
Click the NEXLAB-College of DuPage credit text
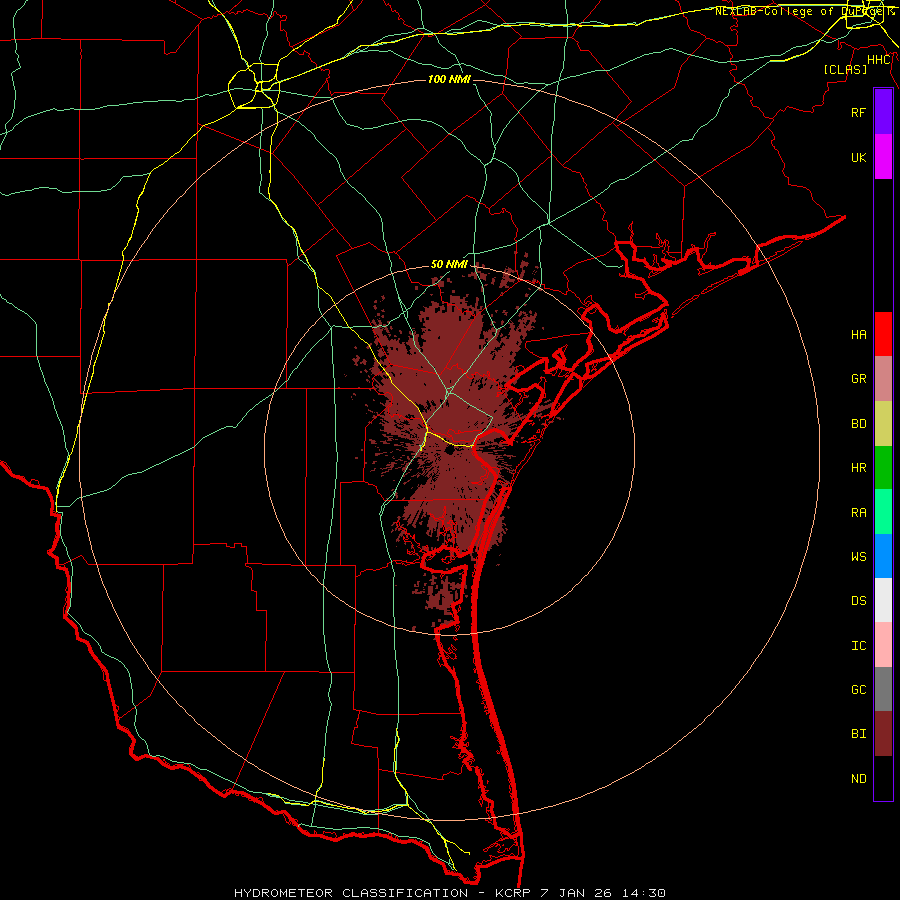[805, 11]
